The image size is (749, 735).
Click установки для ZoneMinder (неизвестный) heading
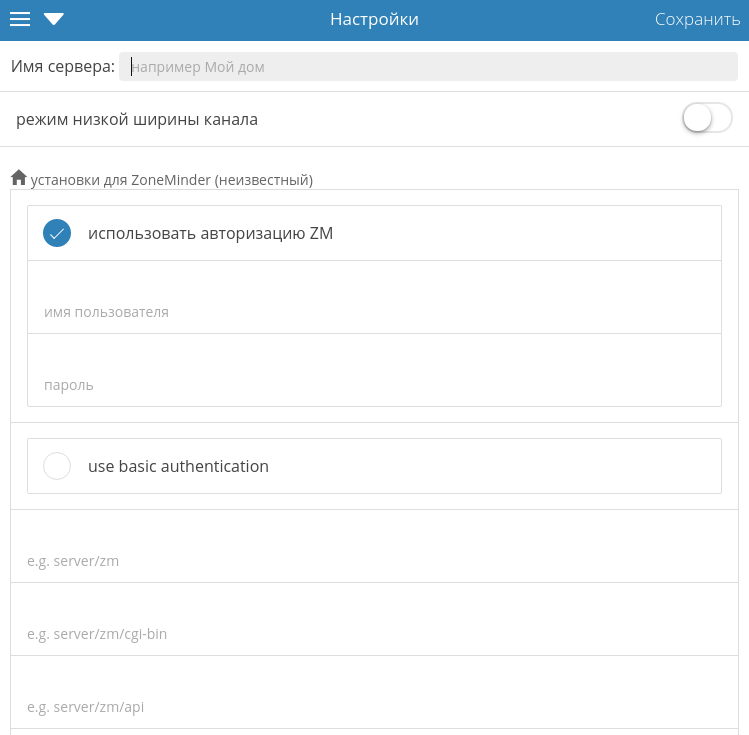click(x=171, y=180)
